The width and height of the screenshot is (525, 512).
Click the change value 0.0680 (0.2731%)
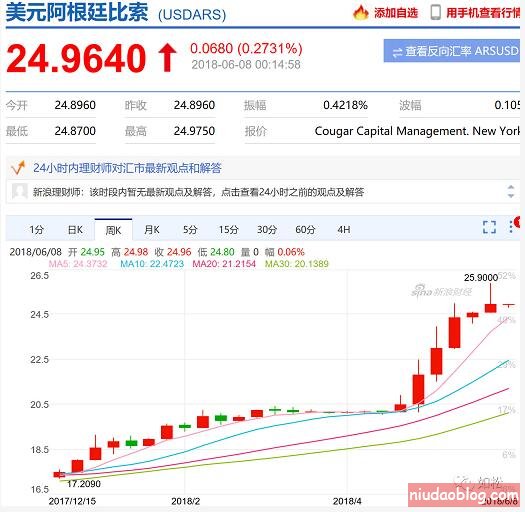coord(246,49)
